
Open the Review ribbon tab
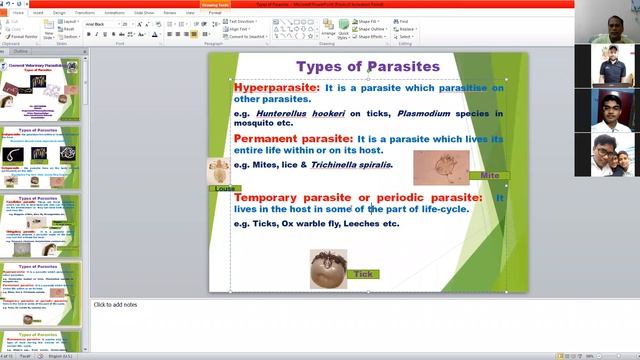pos(170,13)
